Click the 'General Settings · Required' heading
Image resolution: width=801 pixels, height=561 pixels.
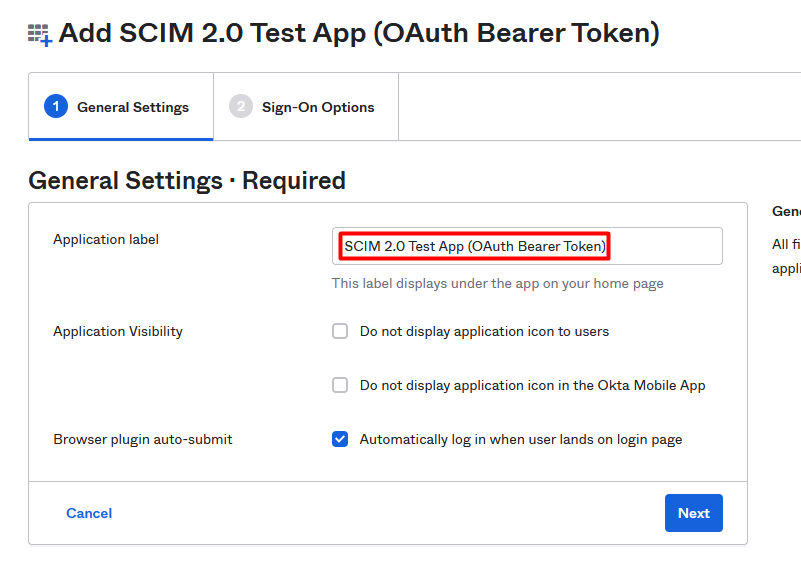tap(187, 181)
